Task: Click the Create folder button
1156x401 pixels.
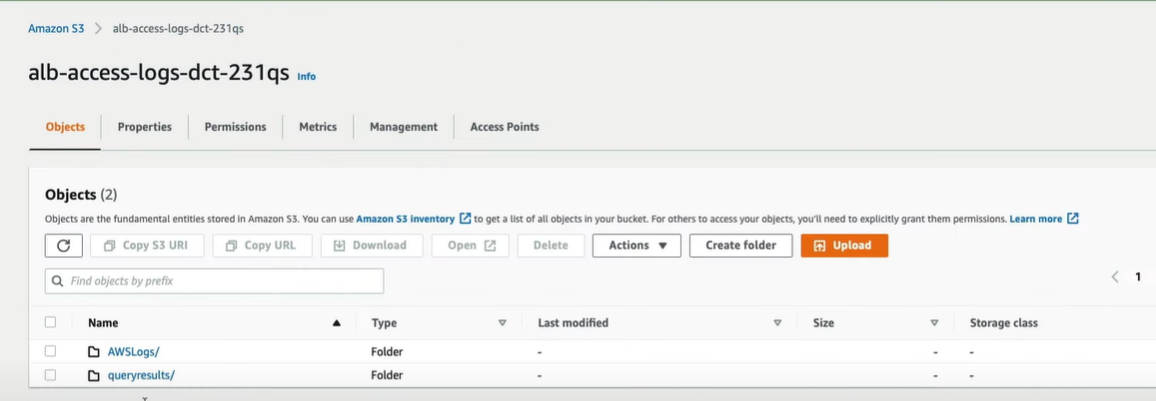Action: pyautogui.click(x=741, y=245)
